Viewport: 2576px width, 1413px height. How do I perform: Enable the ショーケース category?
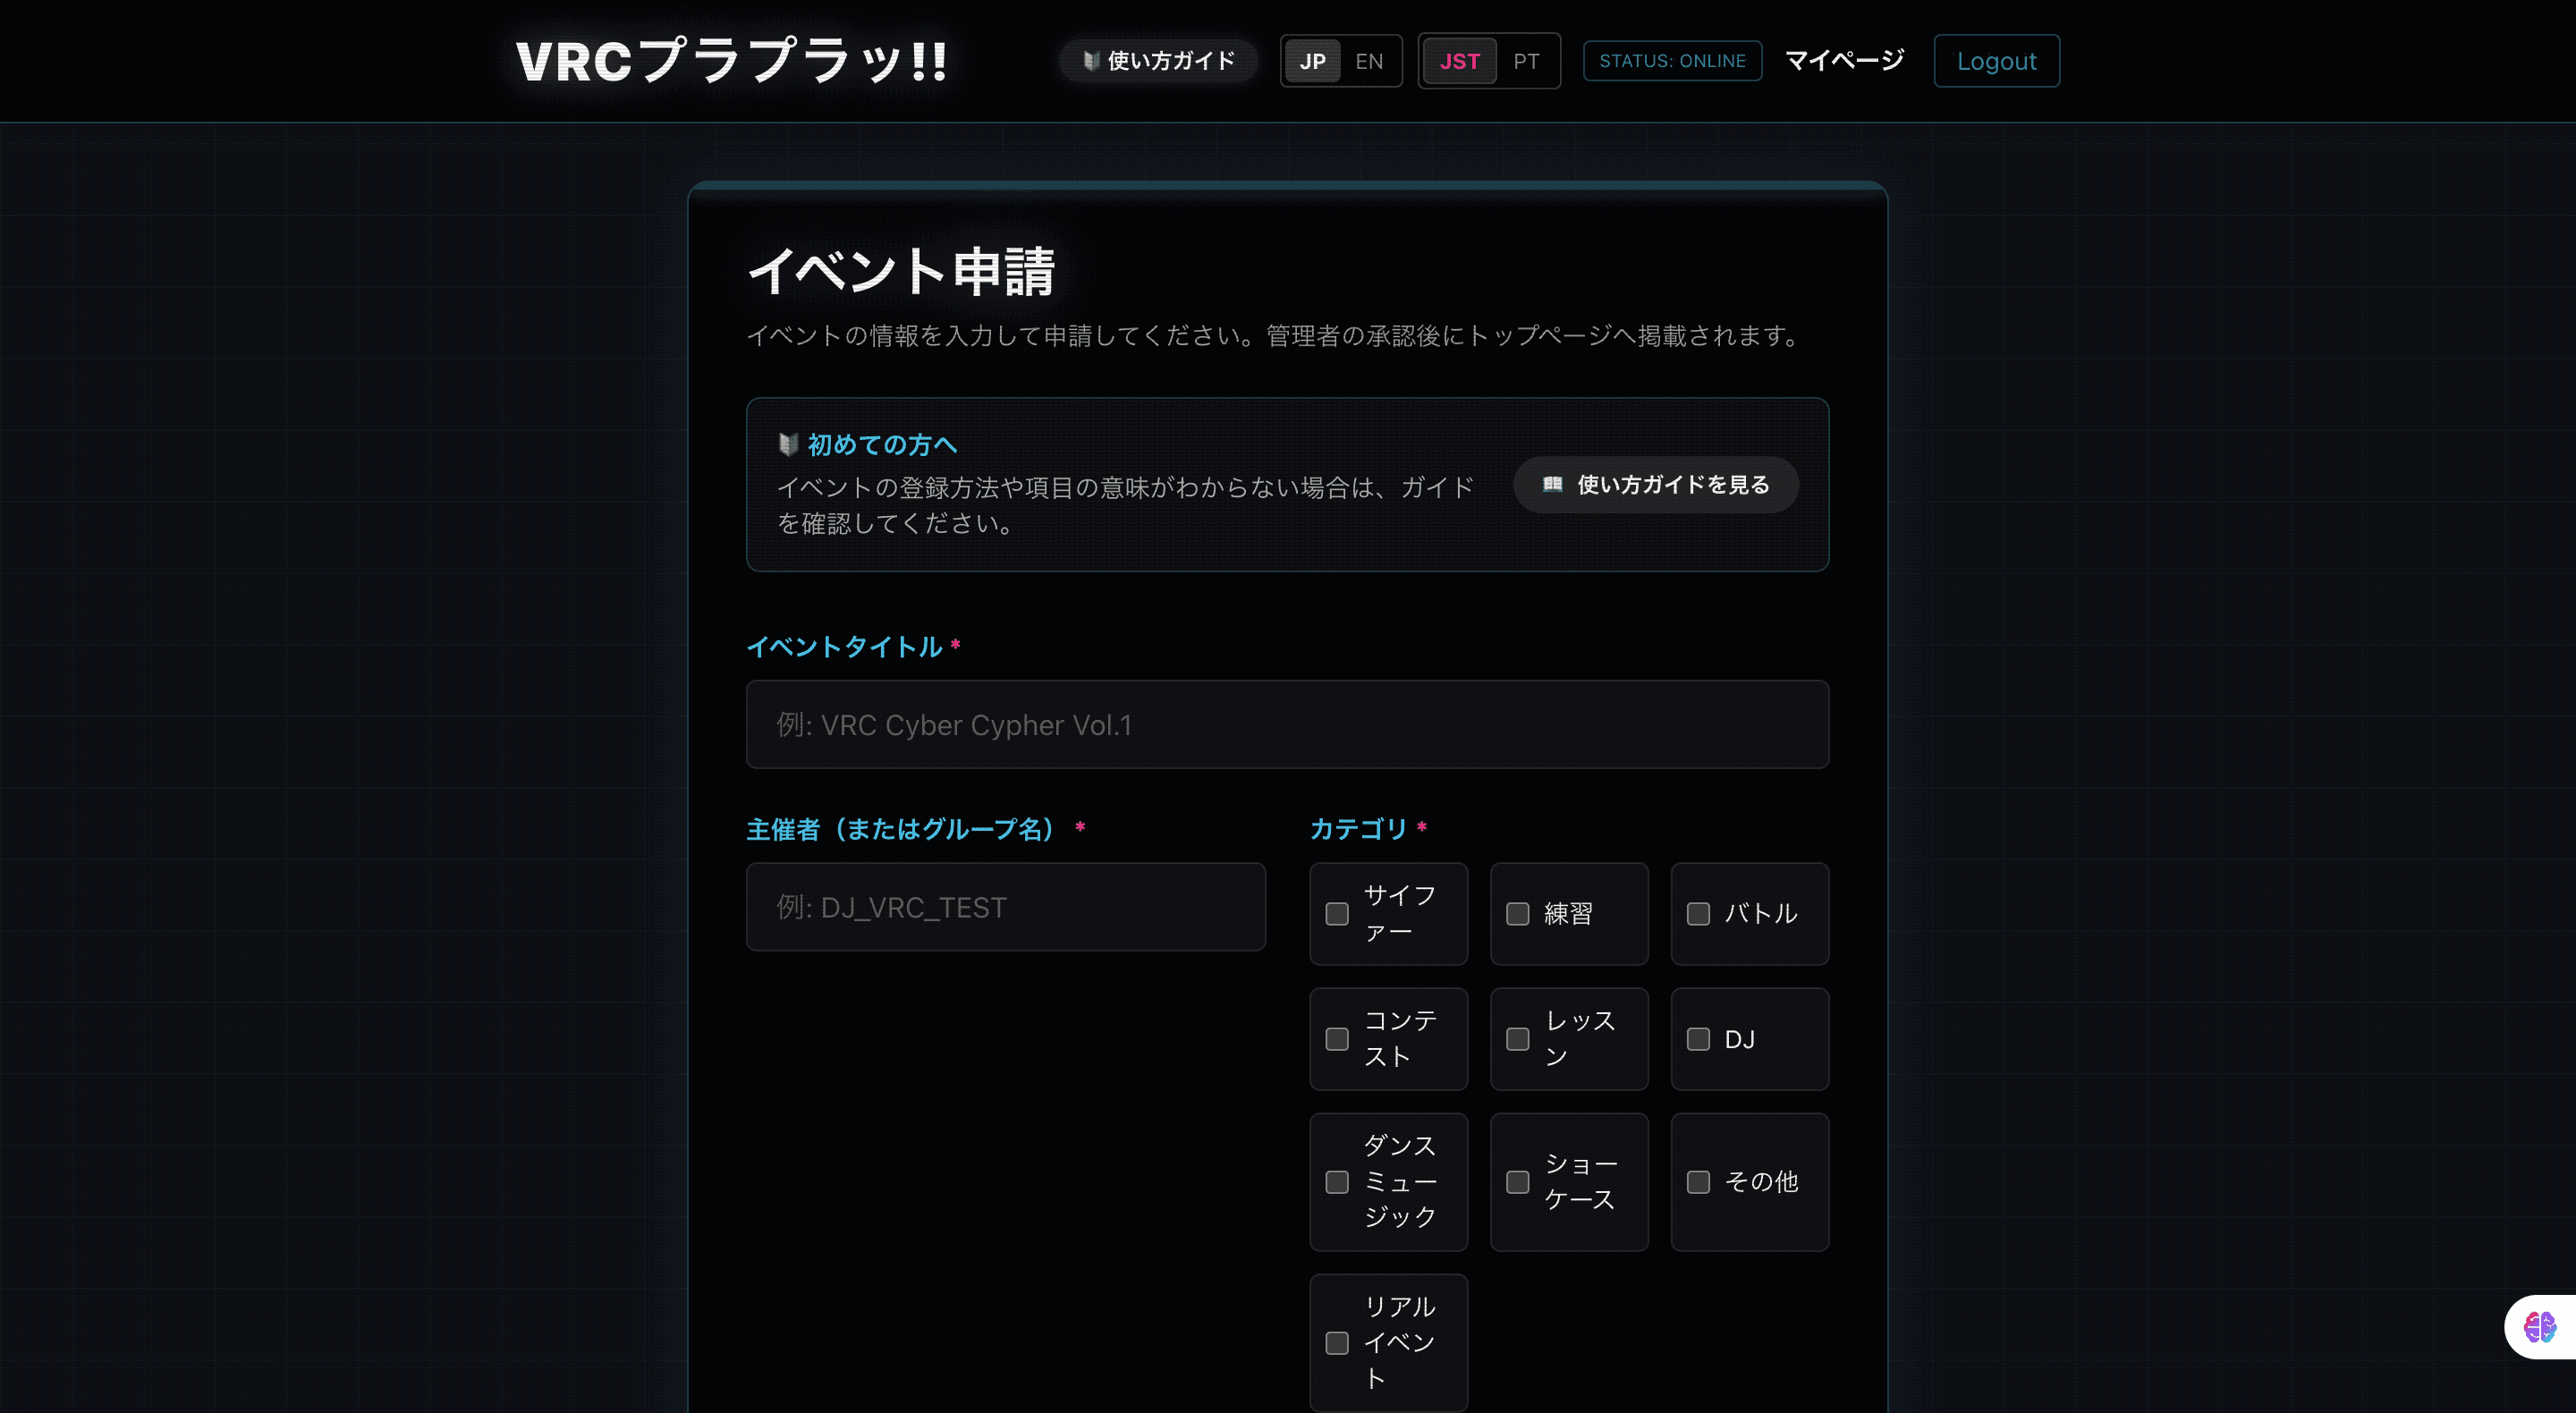pos(1517,1182)
